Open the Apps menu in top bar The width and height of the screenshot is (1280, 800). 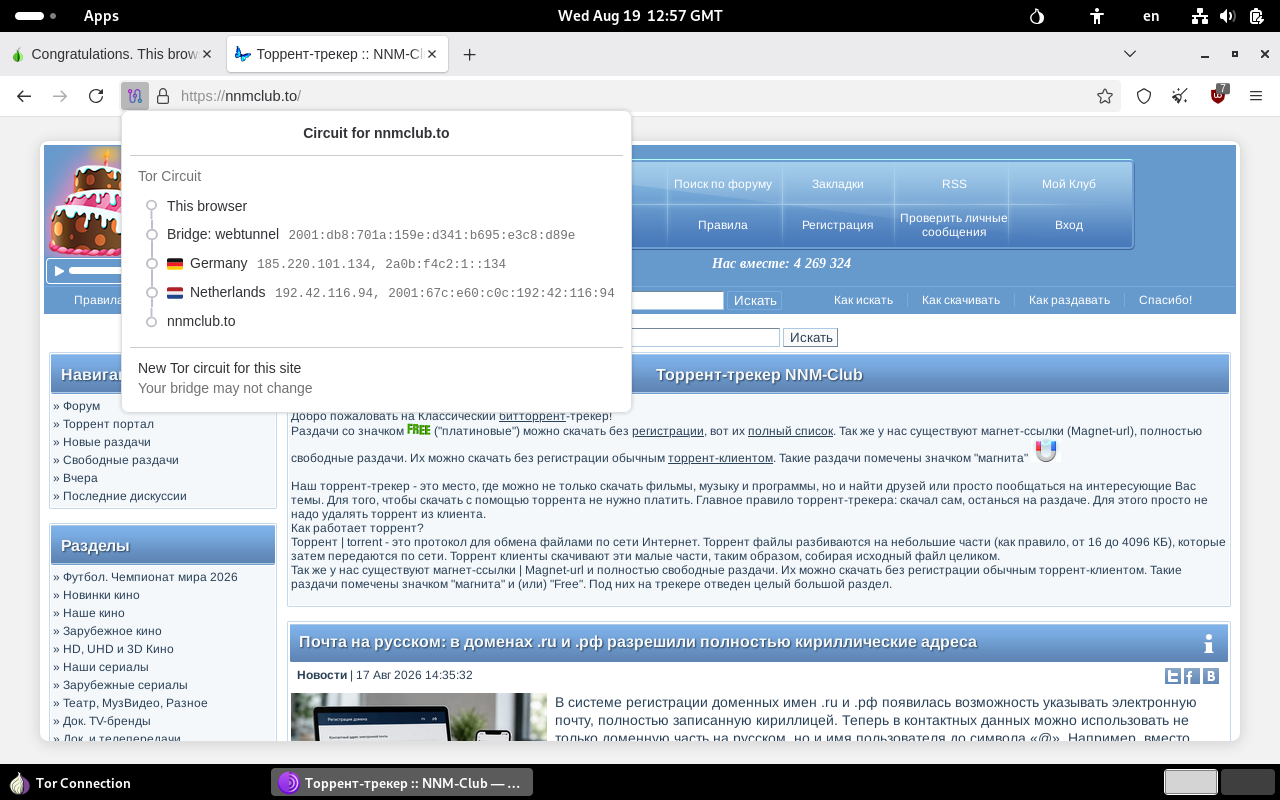coord(101,16)
